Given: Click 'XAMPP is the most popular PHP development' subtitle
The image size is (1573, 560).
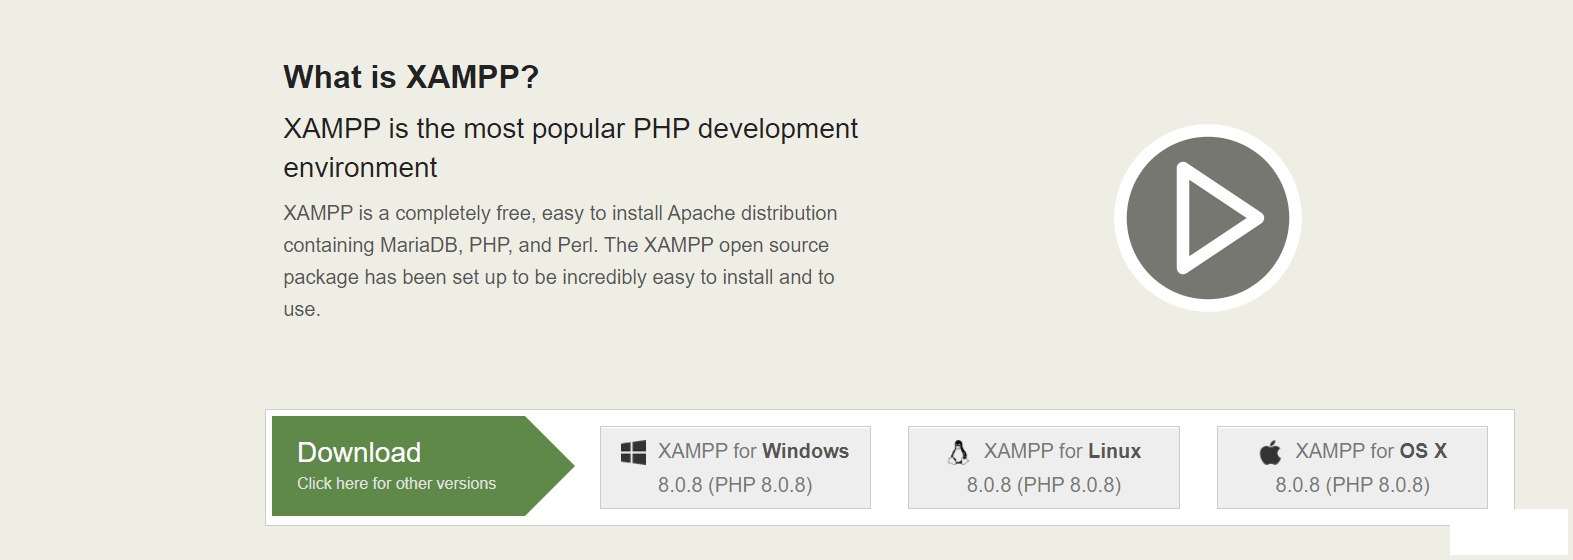Looking at the screenshot, I should tap(570, 148).
